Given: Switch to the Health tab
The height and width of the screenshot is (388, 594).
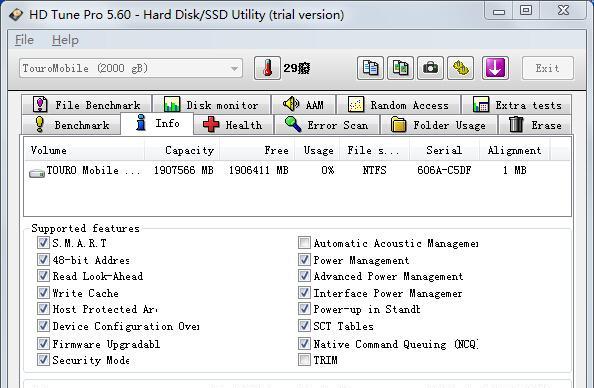Looking at the screenshot, I should click(x=233, y=125).
